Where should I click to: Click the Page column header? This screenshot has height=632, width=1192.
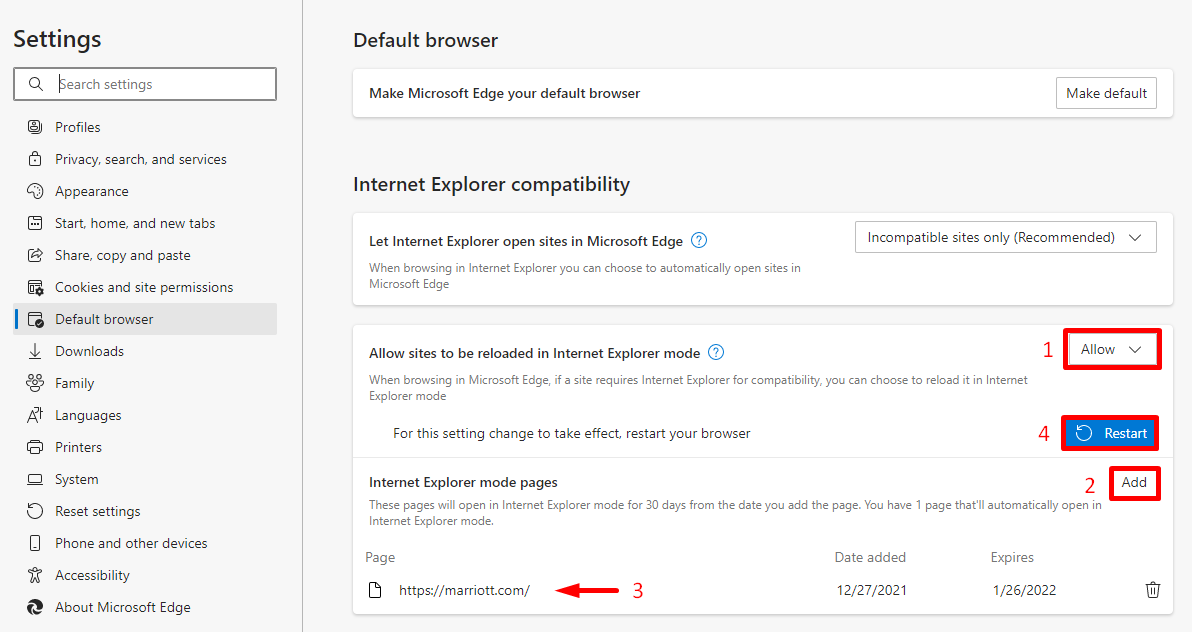(x=380, y=557)
